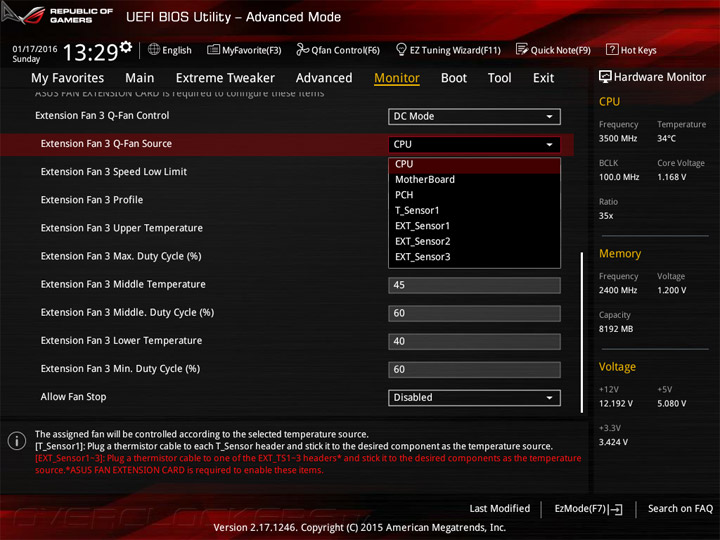
Task: Click the Lower Temperature field showing 40
Action: point(474,341)
